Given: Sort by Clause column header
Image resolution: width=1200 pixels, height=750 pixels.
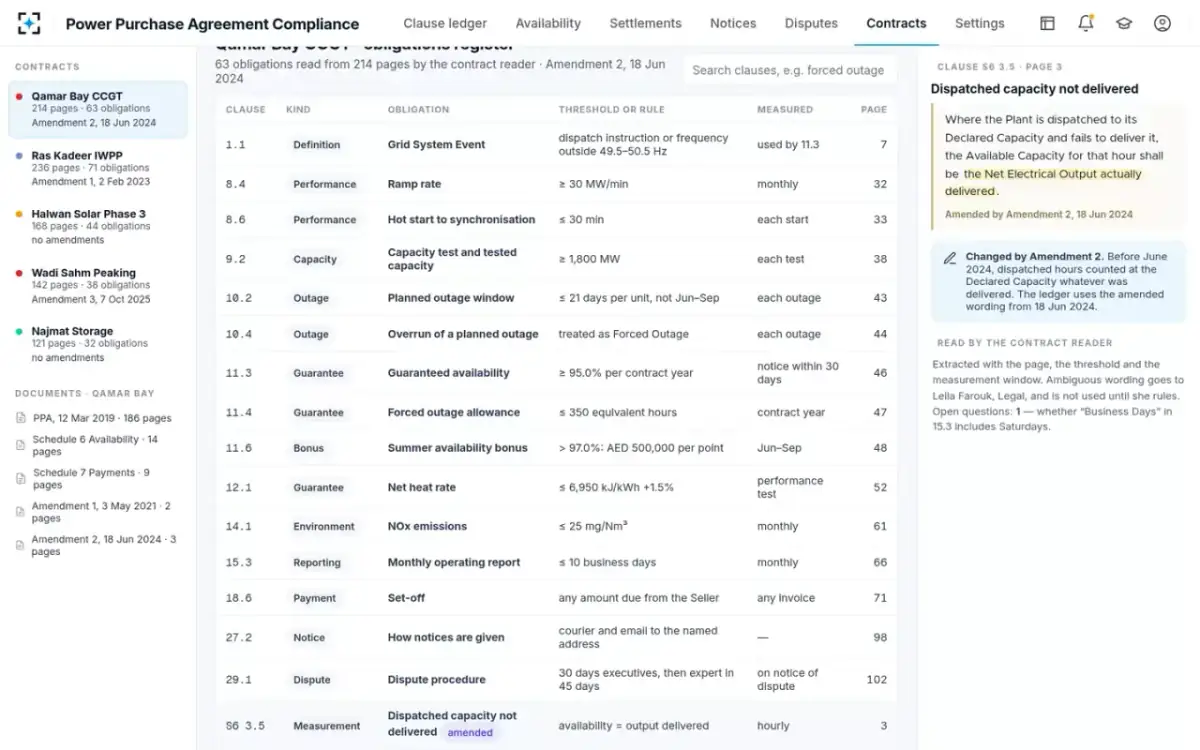Looking at the screenshot, I should point(245,110).
